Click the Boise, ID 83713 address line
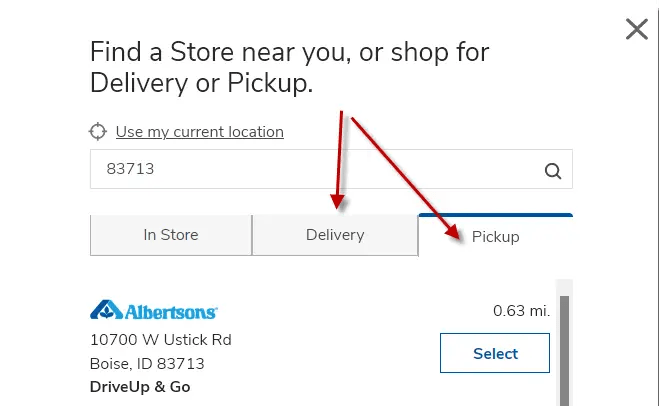 [147, 364]
